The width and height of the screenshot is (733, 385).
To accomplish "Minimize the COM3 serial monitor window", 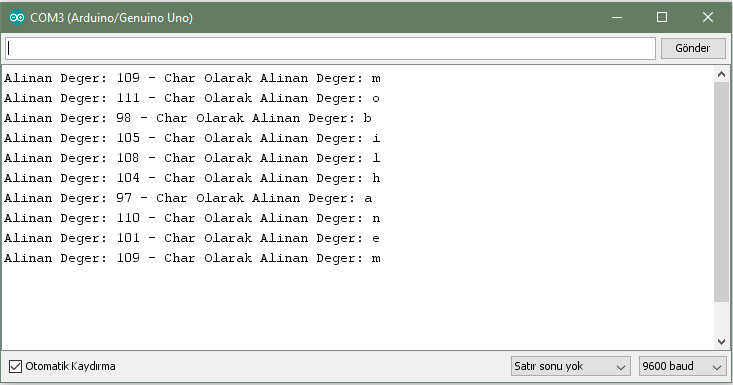I will (x=617, y=18).
